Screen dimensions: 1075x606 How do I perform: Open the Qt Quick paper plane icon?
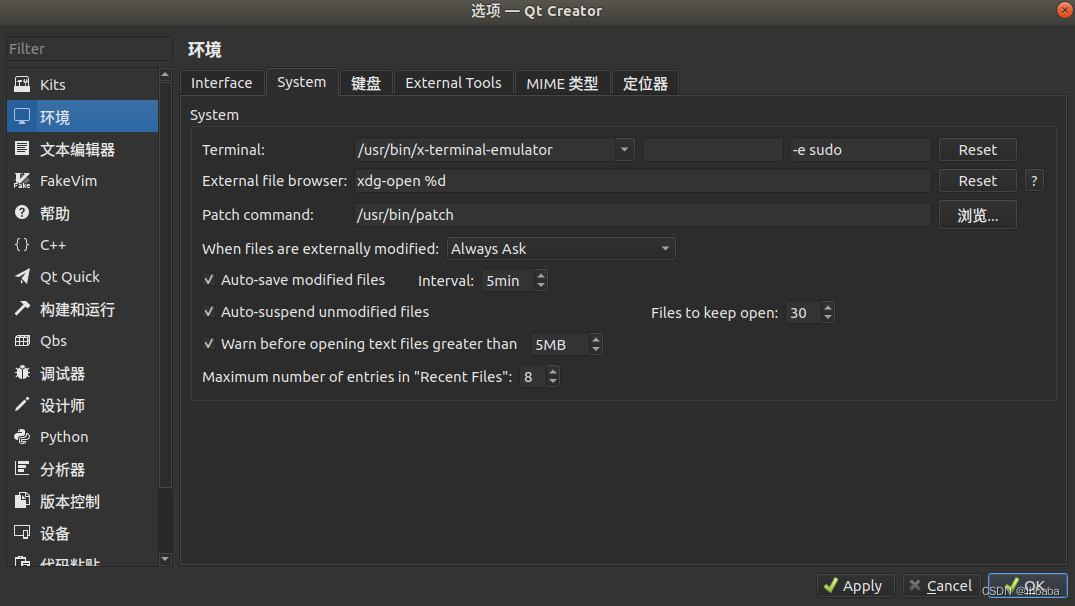[22, 276]
